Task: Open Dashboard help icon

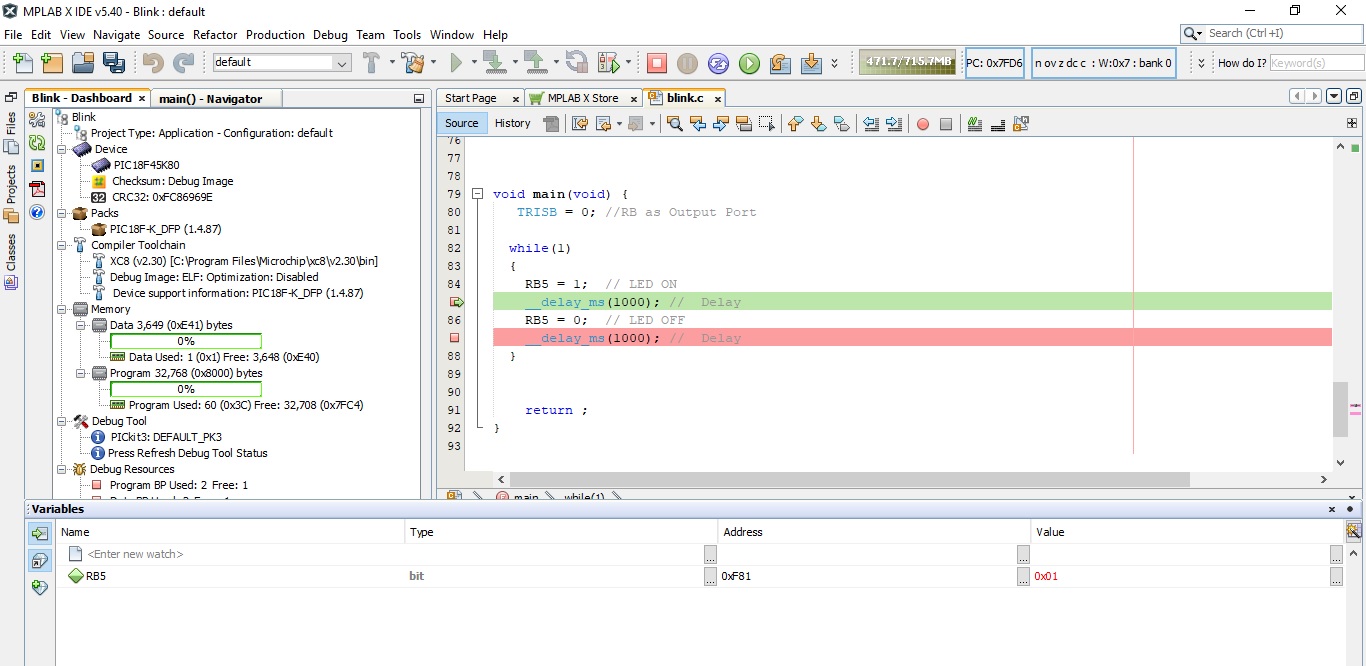Action: click(x=37, y=212)
